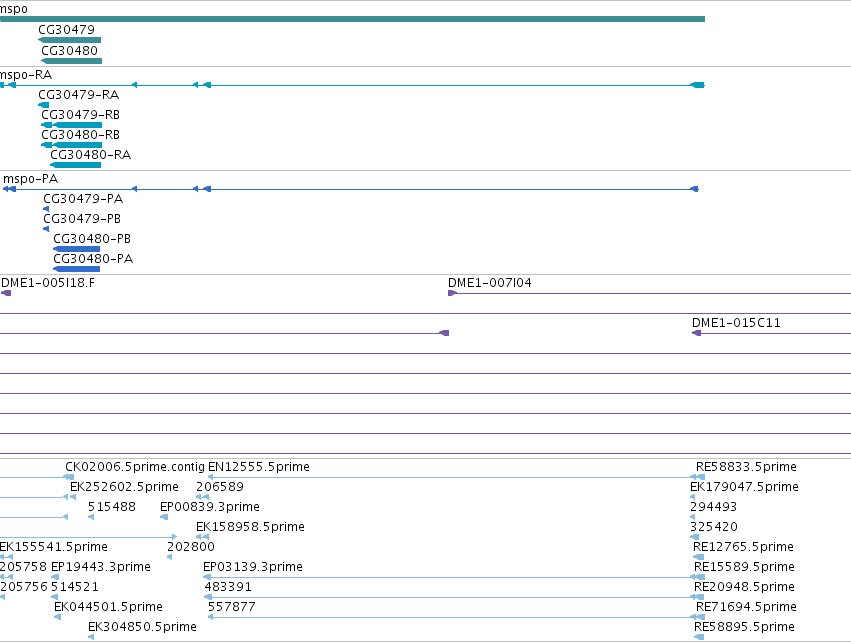The height and width of the screenshot is (642, 851).
Task: Click the CG30480 gene feature bar
Action: pyautogui.click(x=72, y=61)
